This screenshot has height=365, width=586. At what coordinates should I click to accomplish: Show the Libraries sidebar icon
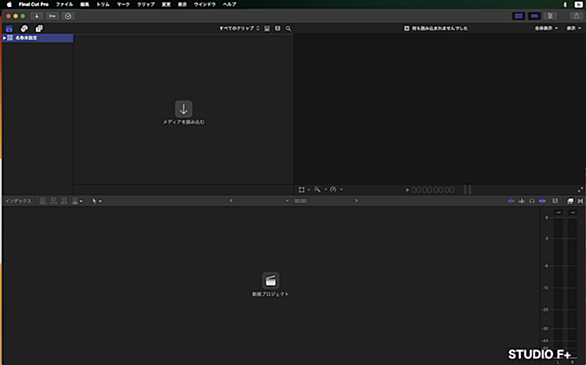9,28
